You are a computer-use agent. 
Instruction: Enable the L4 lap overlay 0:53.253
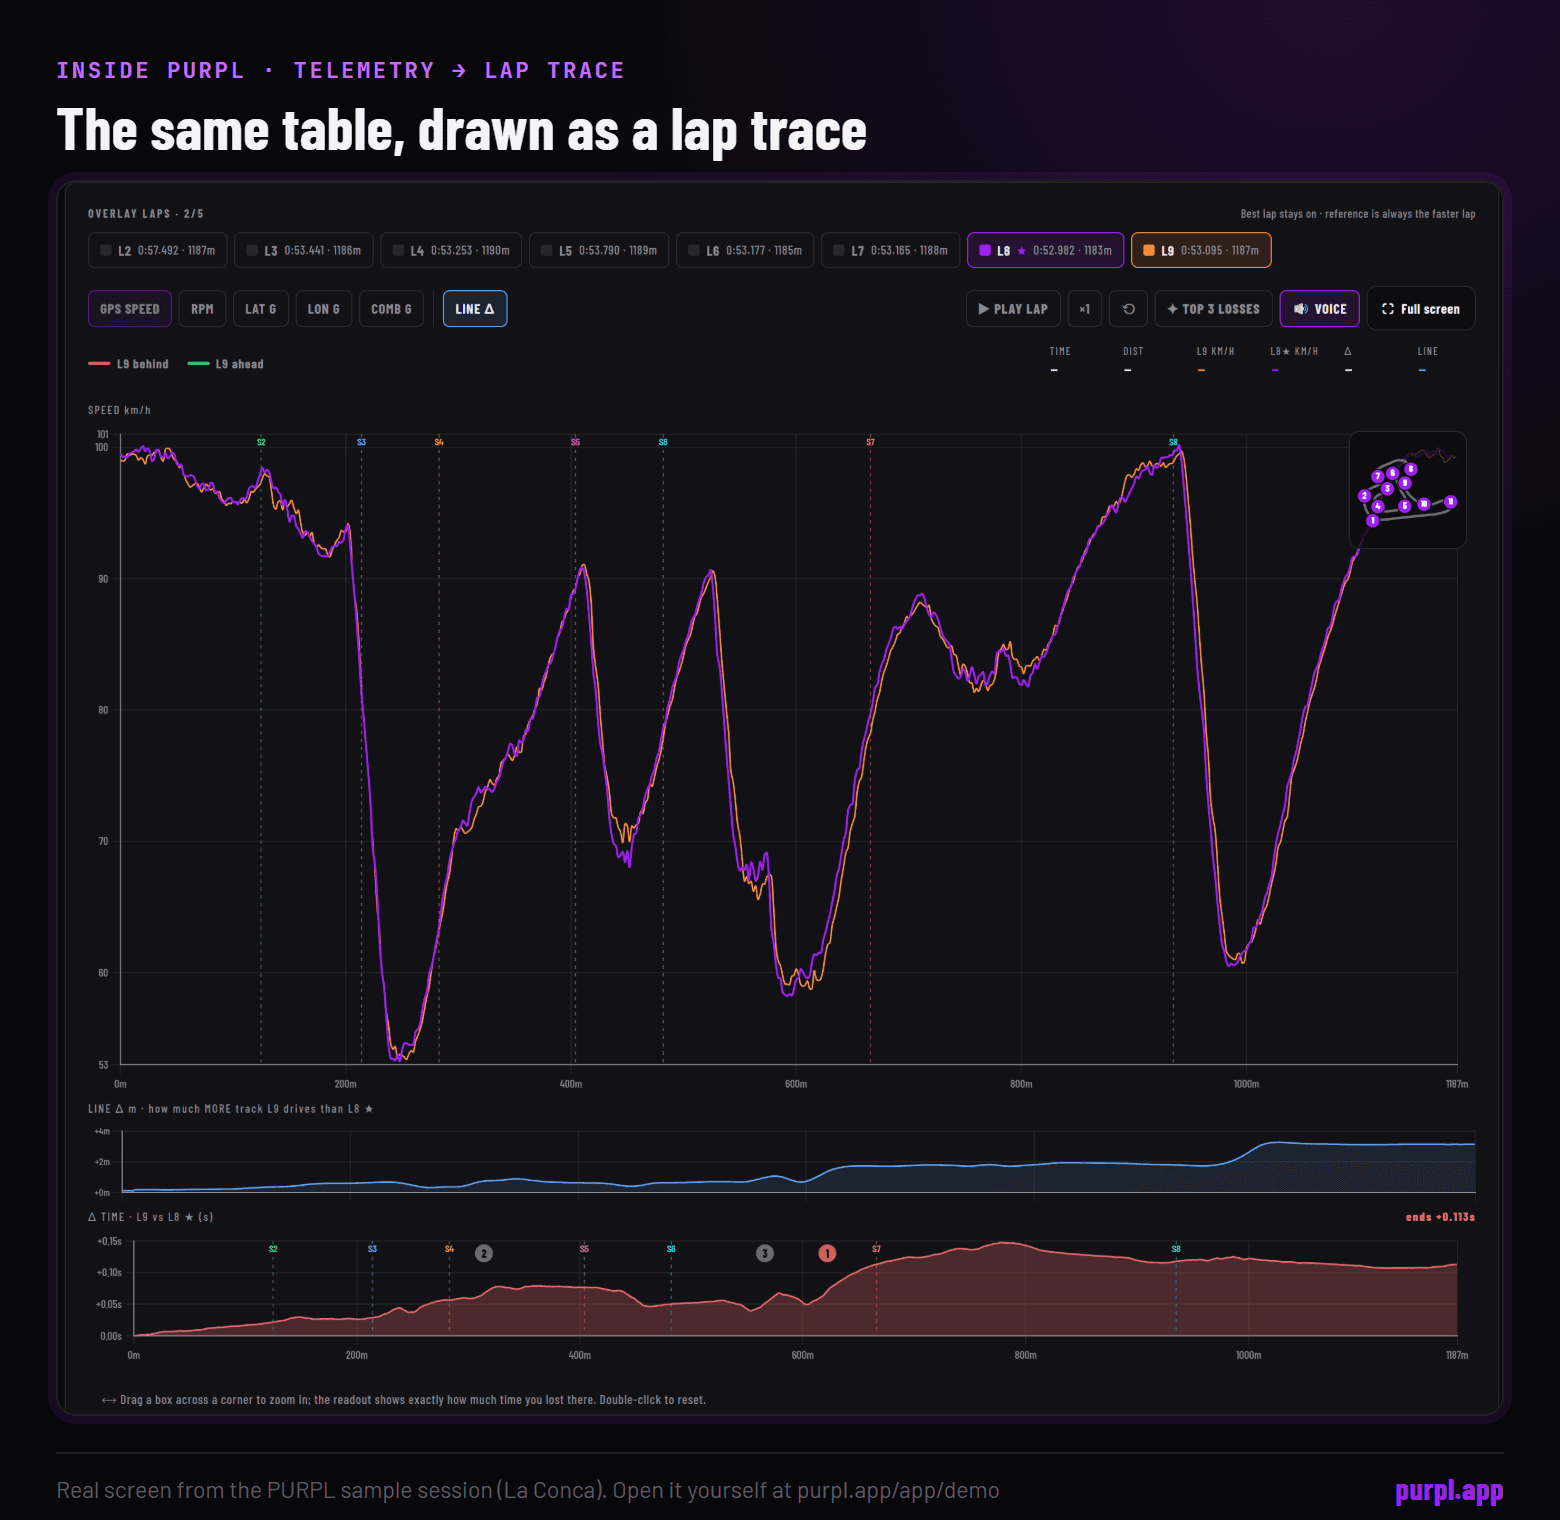(451, 250)
